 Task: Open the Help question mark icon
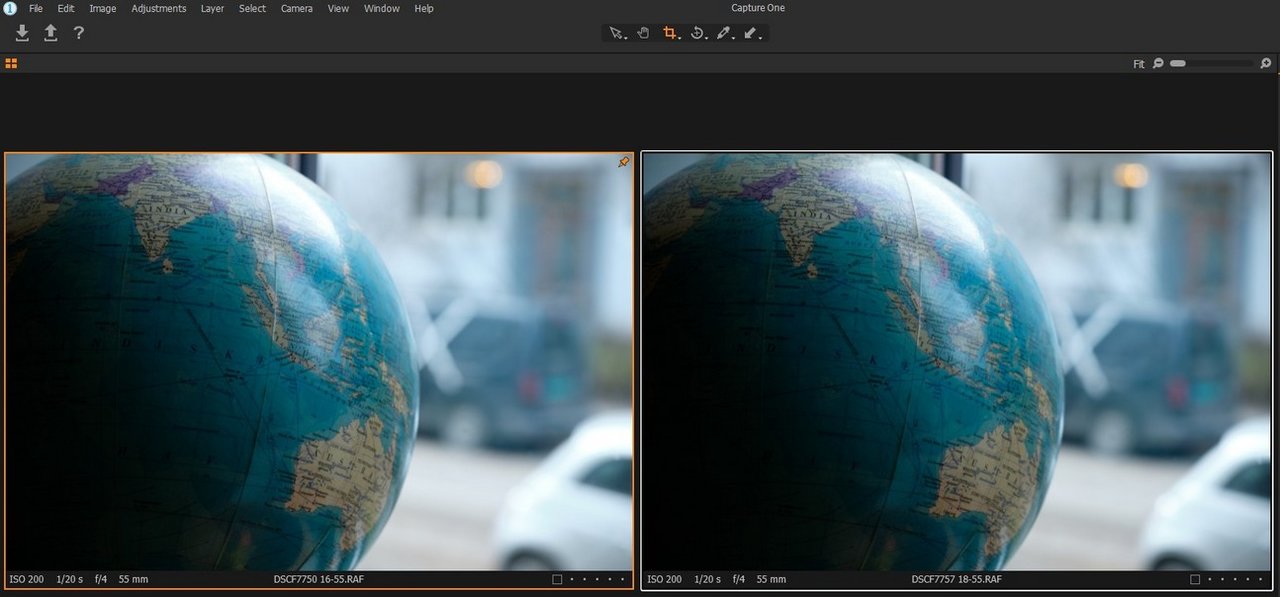point(78,33)
